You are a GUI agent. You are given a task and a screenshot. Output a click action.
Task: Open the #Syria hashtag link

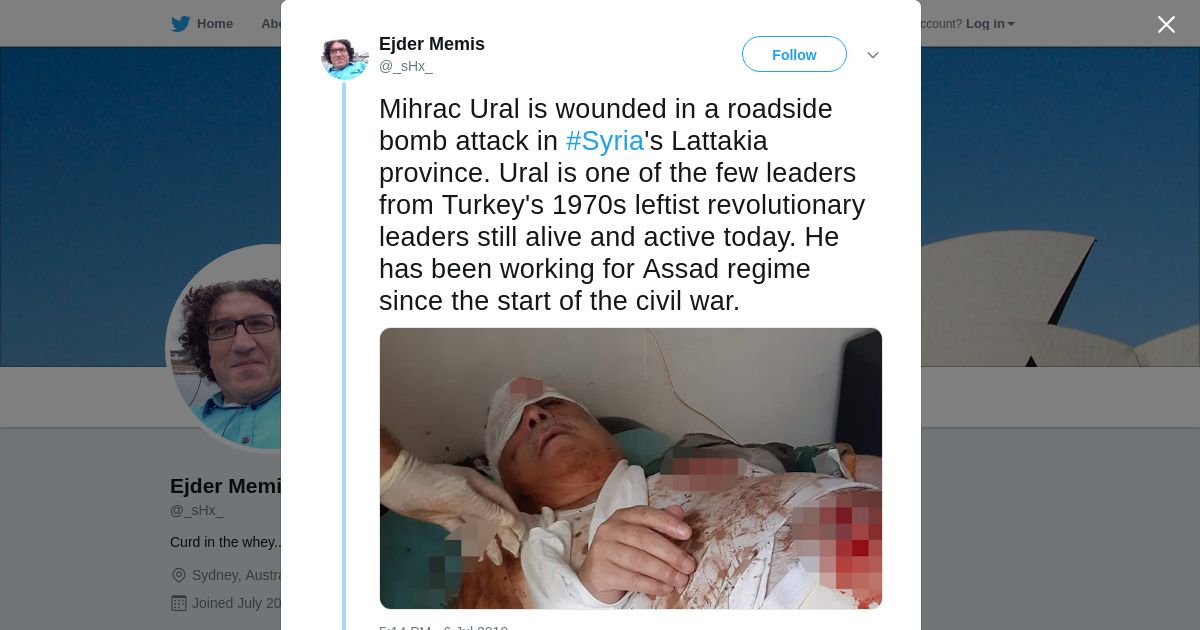click(605, 141)
